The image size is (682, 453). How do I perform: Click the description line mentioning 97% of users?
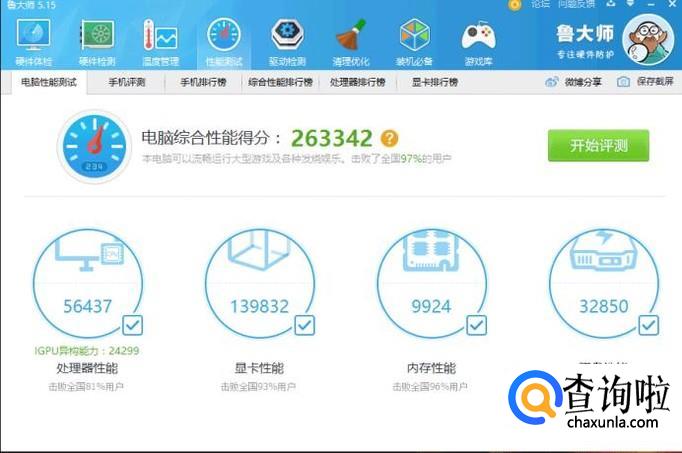[297, 159]
